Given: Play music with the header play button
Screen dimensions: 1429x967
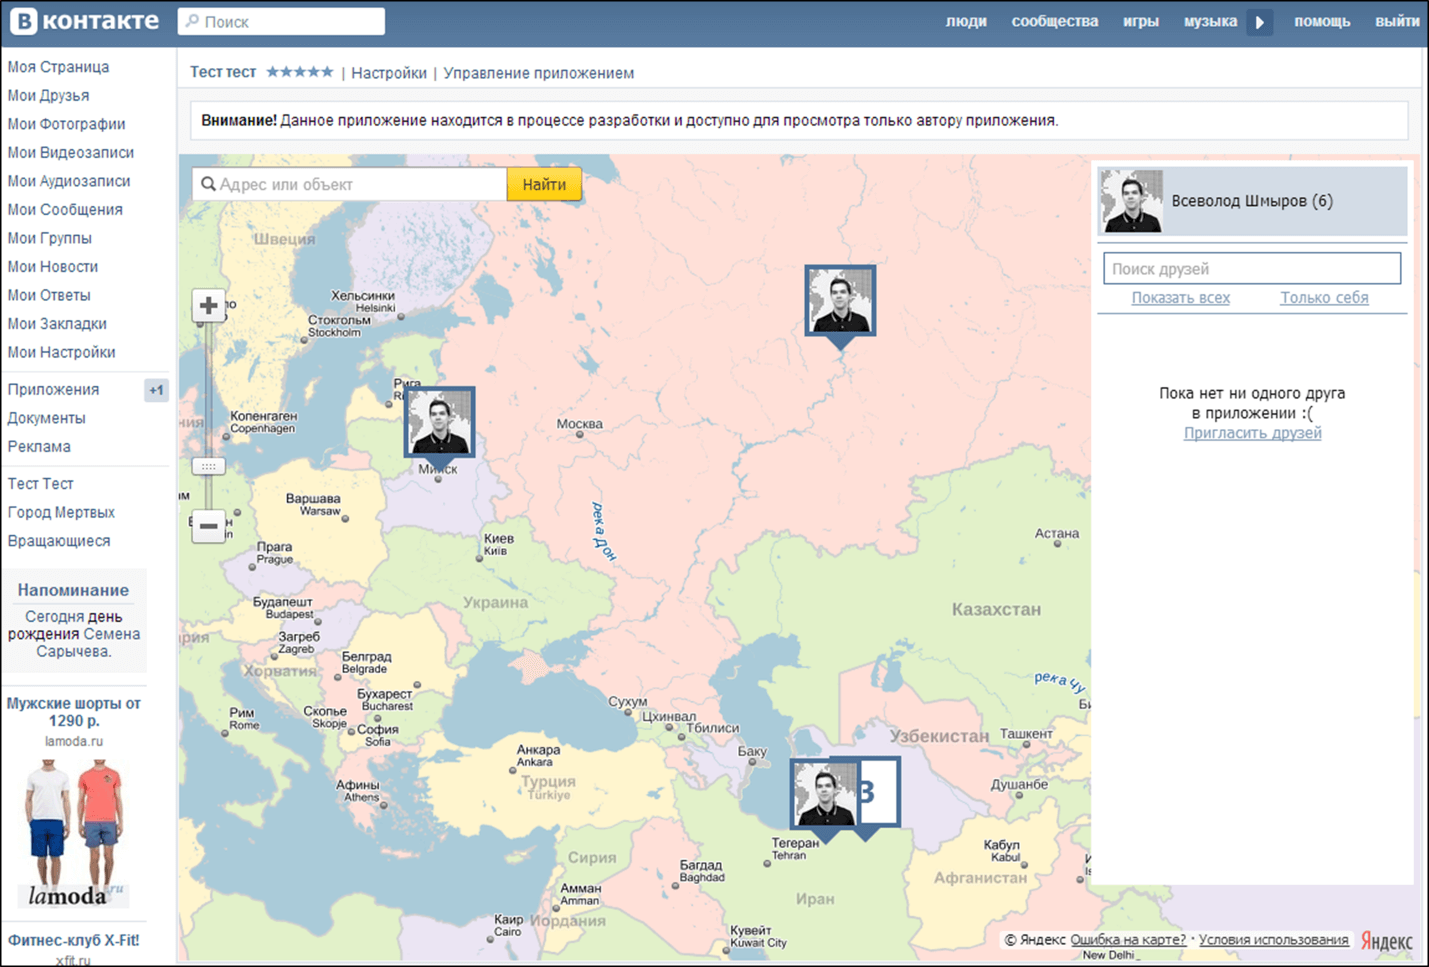Looking at the screenshot, I should (x=1260, y=22).
